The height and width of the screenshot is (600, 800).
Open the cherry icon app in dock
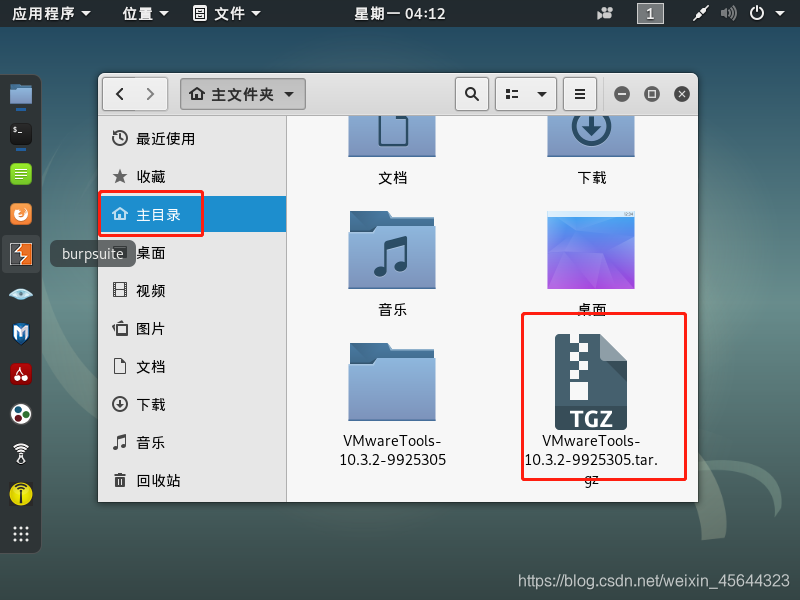pyautogui.click(x=21, y=374)
